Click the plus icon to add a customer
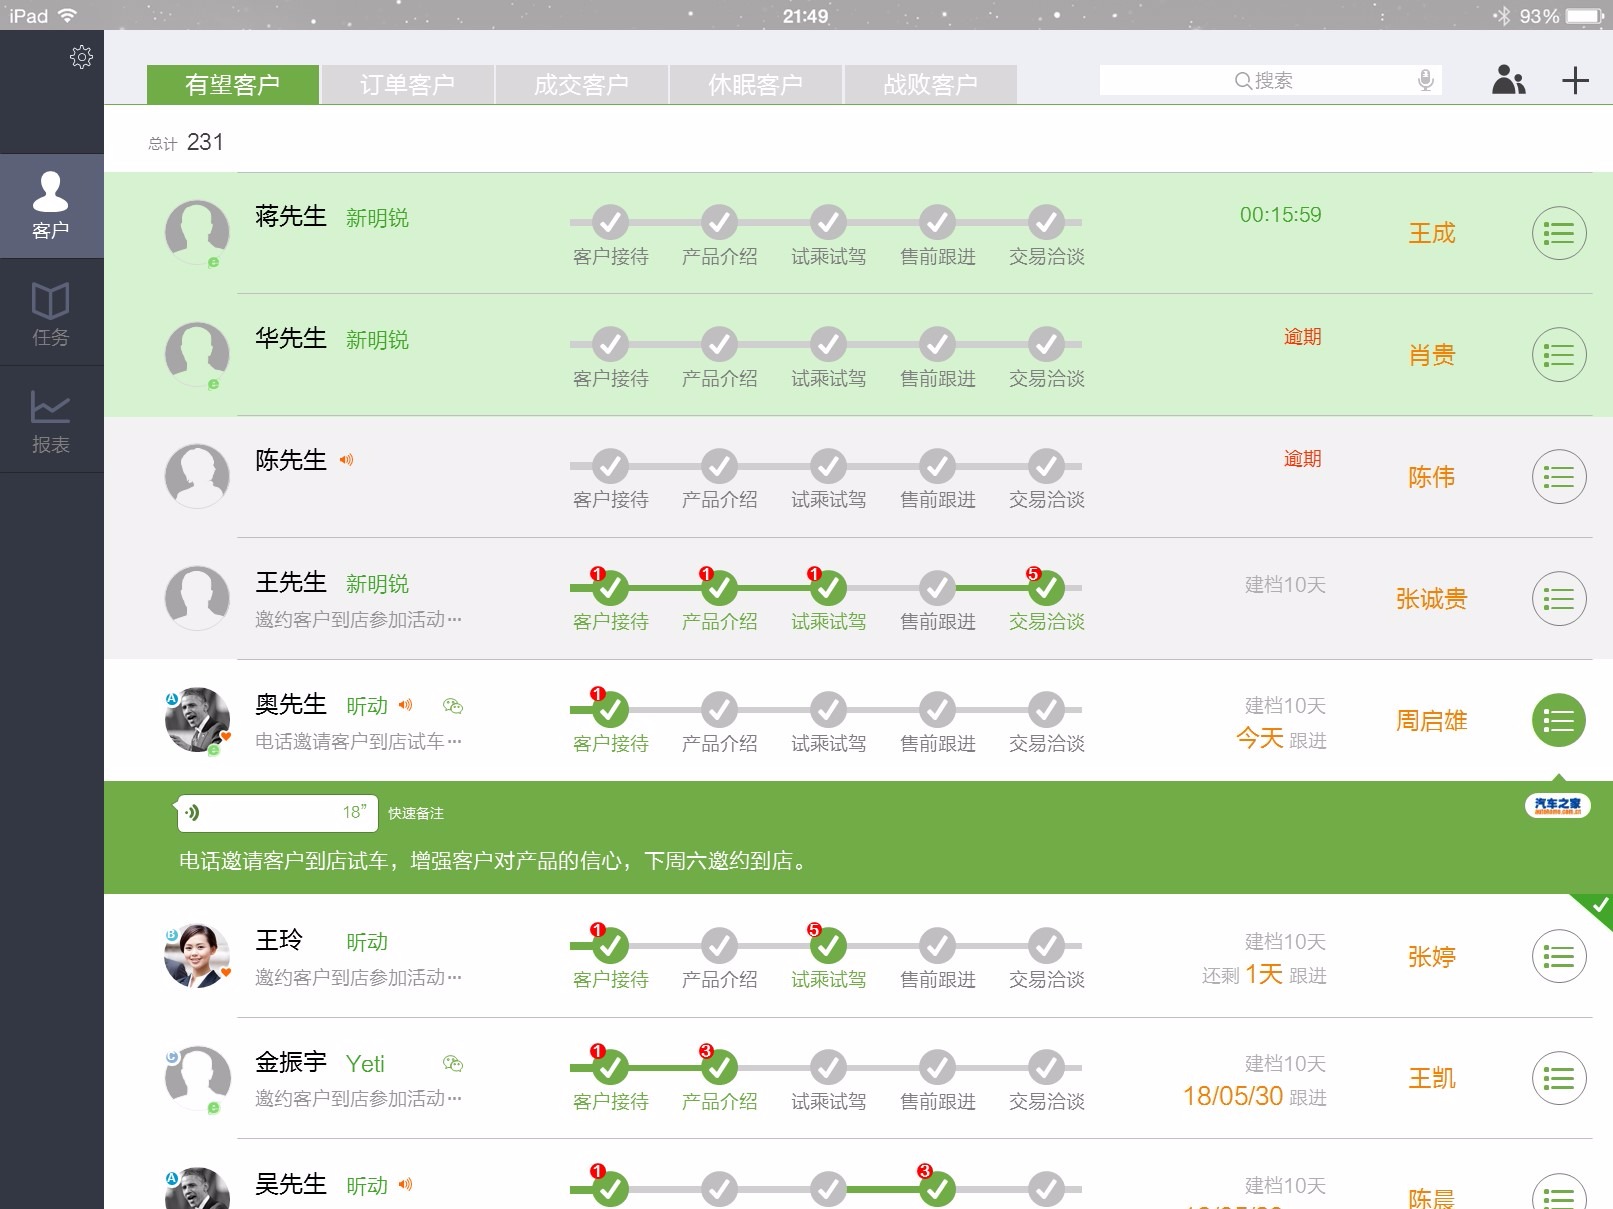Viewport: 1613px width, 1209px height. pyautogui.click(x=1575, y=80)
